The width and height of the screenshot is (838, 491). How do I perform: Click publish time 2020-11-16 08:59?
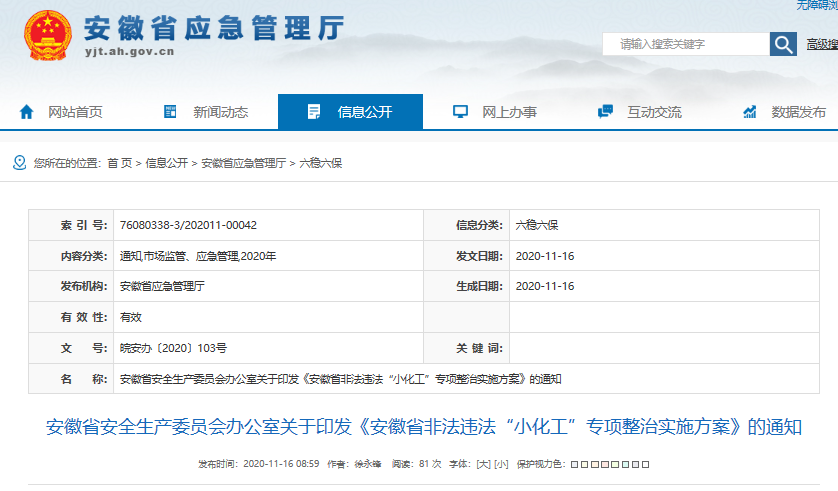pos(281,464)
